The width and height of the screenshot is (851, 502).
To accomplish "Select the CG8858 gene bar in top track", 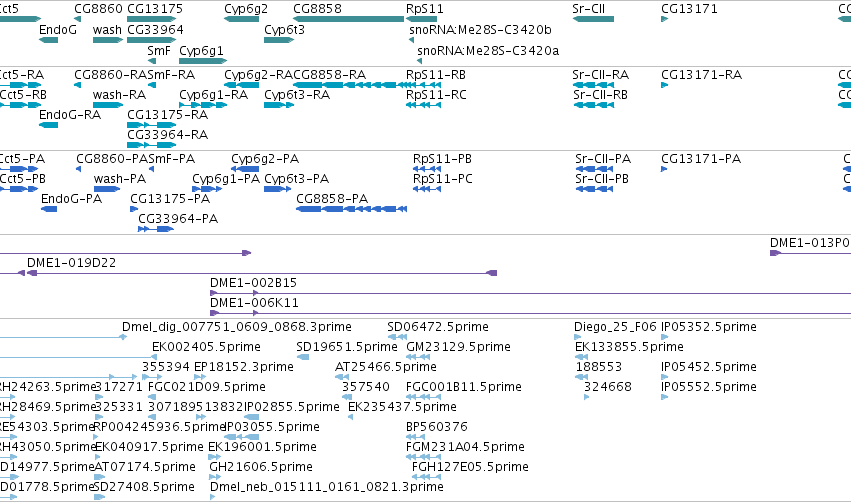I will [x=348, y=19].
